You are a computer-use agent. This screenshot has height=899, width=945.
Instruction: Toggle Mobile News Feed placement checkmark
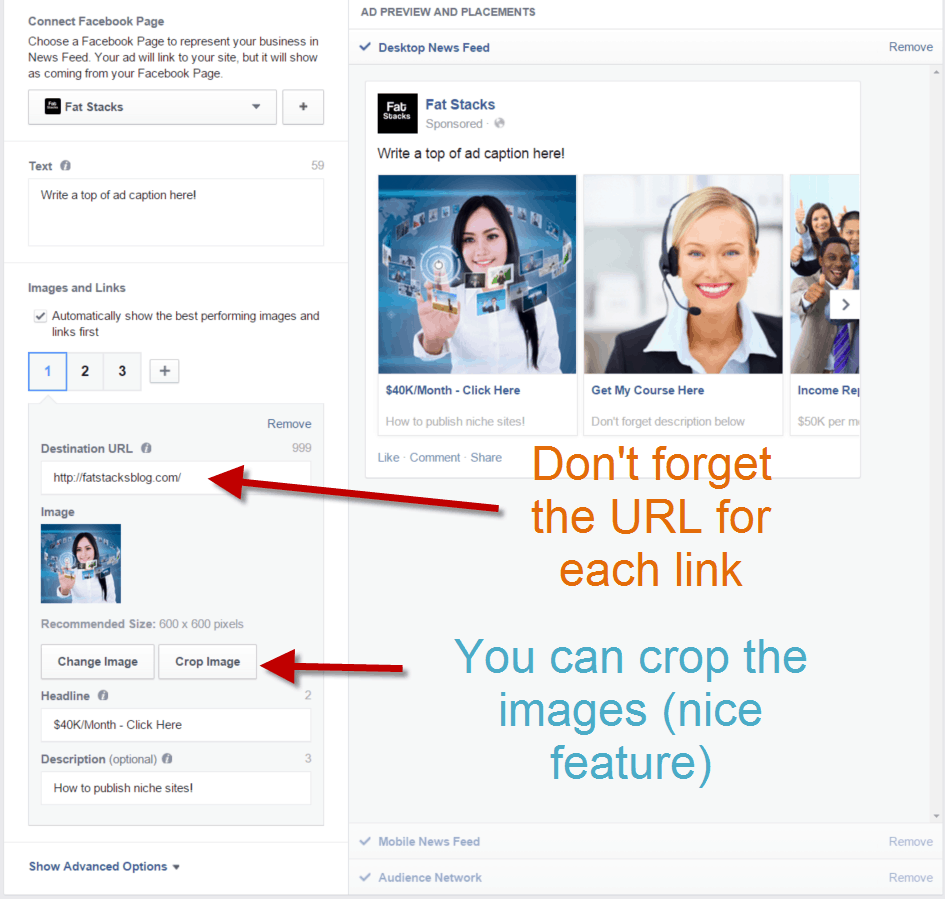(x=365, y=841)
